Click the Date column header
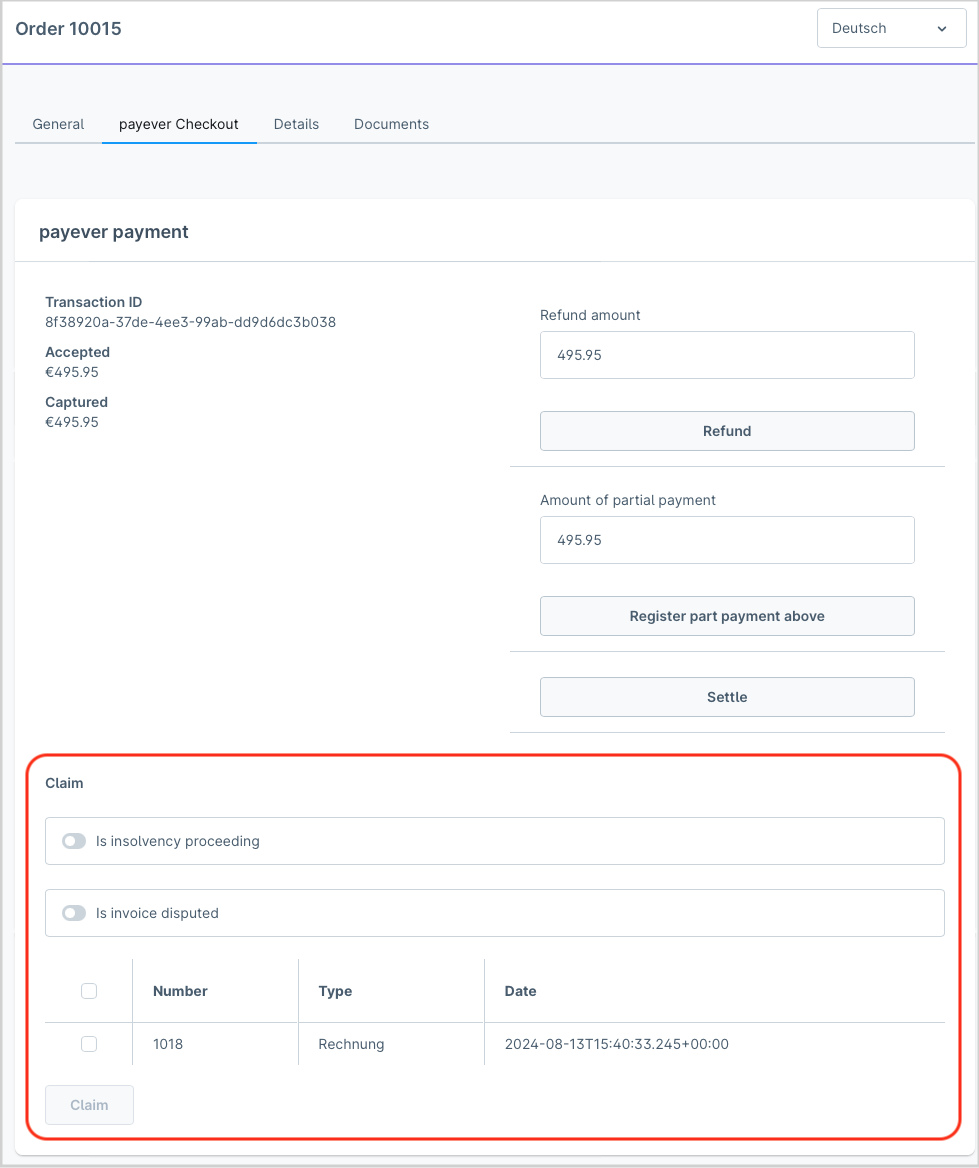Screen dimensions: 979x1168 pos(520,991)
